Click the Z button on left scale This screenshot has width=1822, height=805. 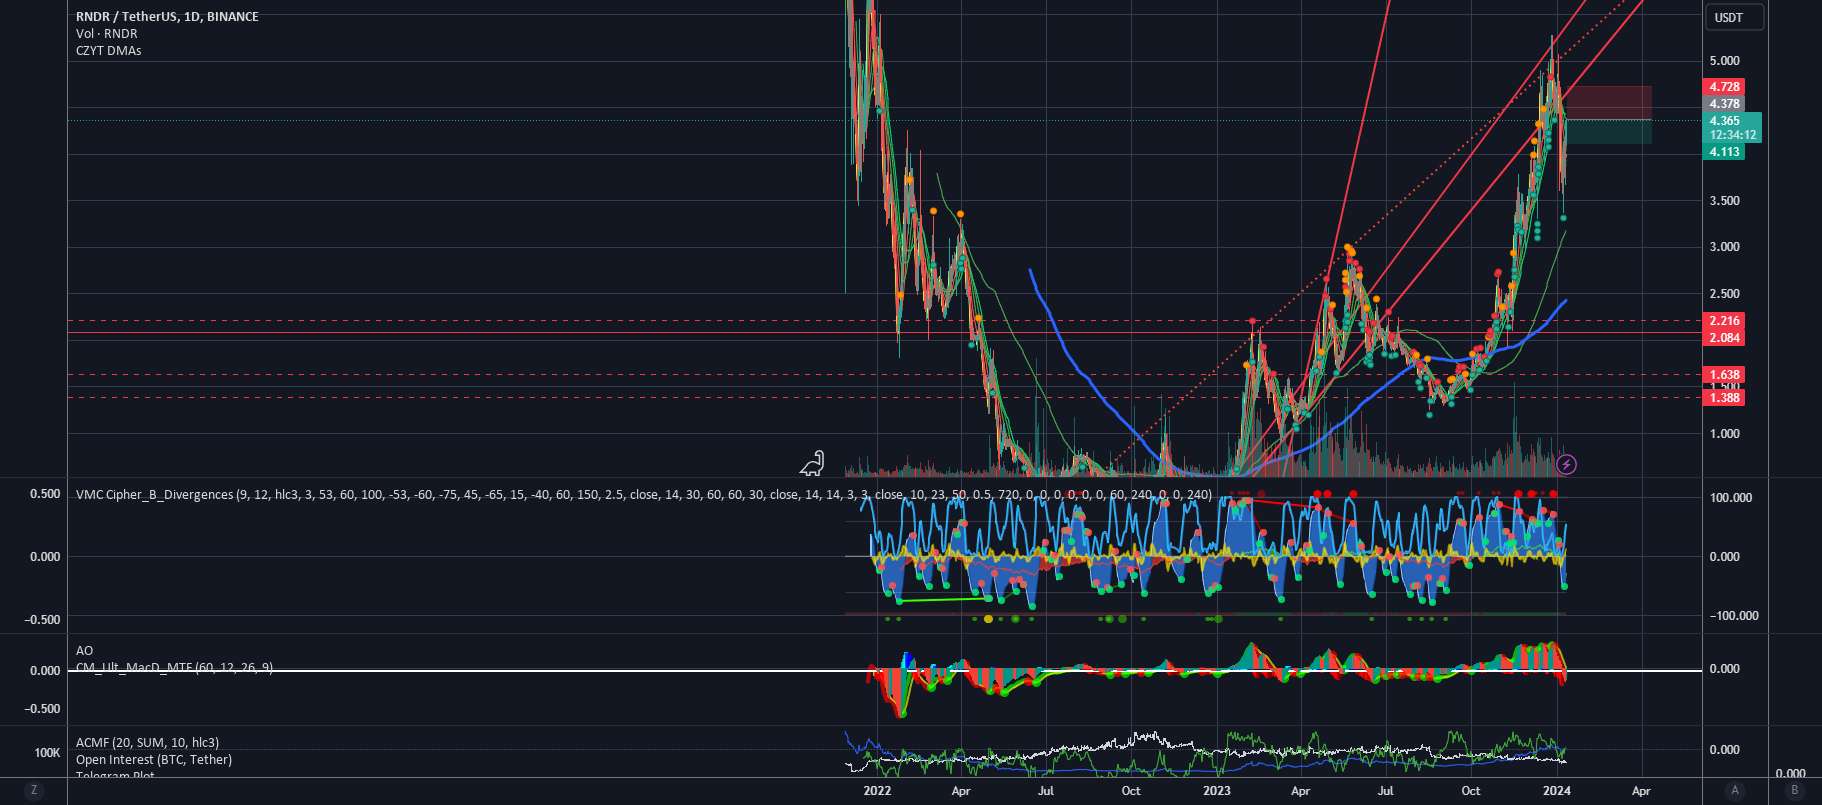tap(34, 790)
